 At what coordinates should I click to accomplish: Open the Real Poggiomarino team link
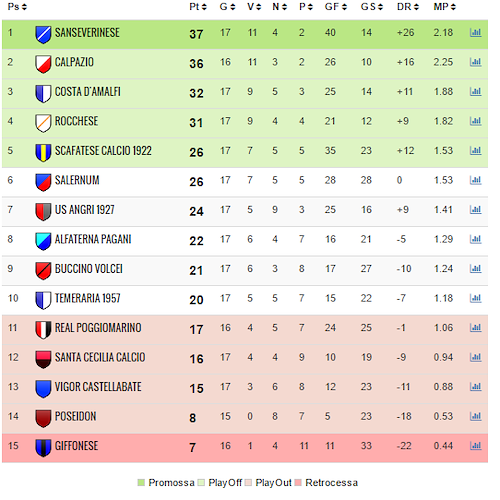click(98, 328)
